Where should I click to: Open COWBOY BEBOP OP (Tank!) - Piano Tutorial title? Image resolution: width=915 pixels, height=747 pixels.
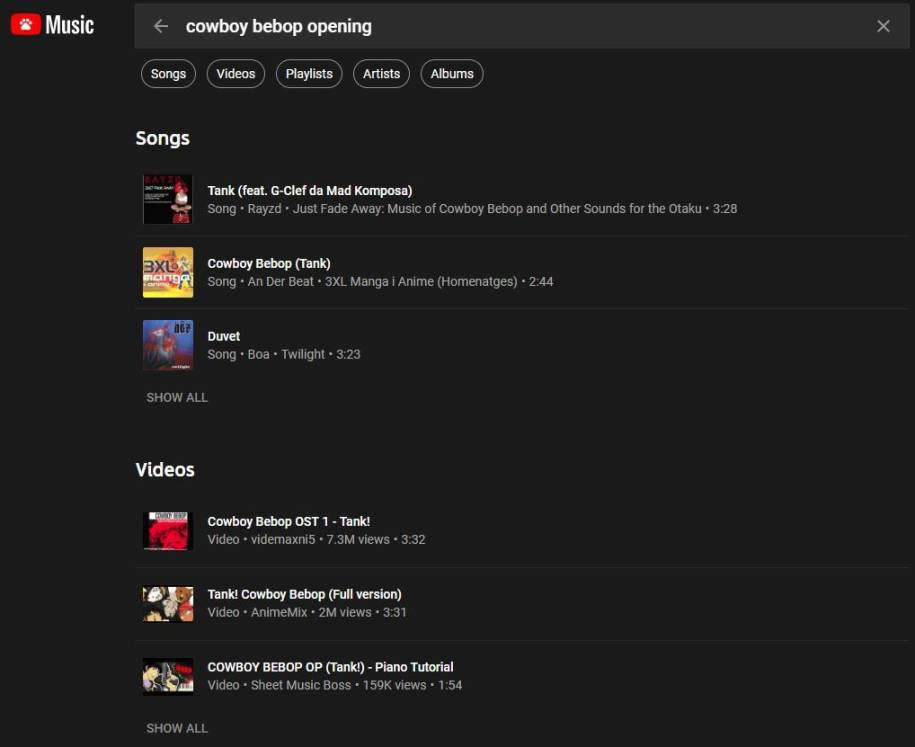(330, 667)
